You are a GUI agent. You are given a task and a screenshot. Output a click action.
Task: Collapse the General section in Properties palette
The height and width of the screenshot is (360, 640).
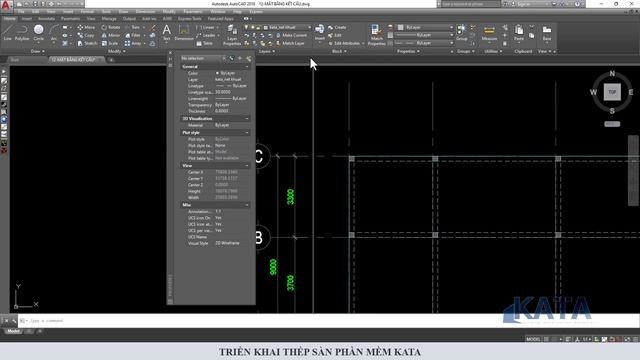click(x=247, y=67)
